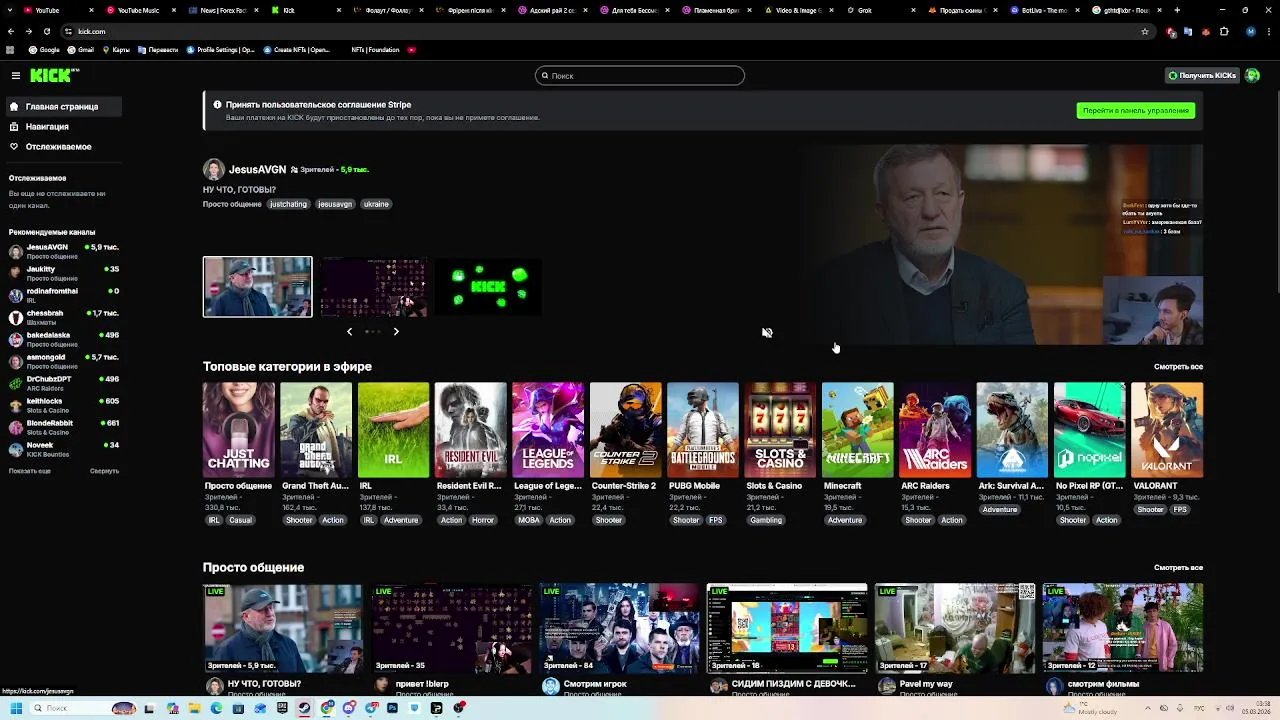1280x720 pixels.
Task: Select the first featured stream thumbnail
Action: click(x=257, y=287)
